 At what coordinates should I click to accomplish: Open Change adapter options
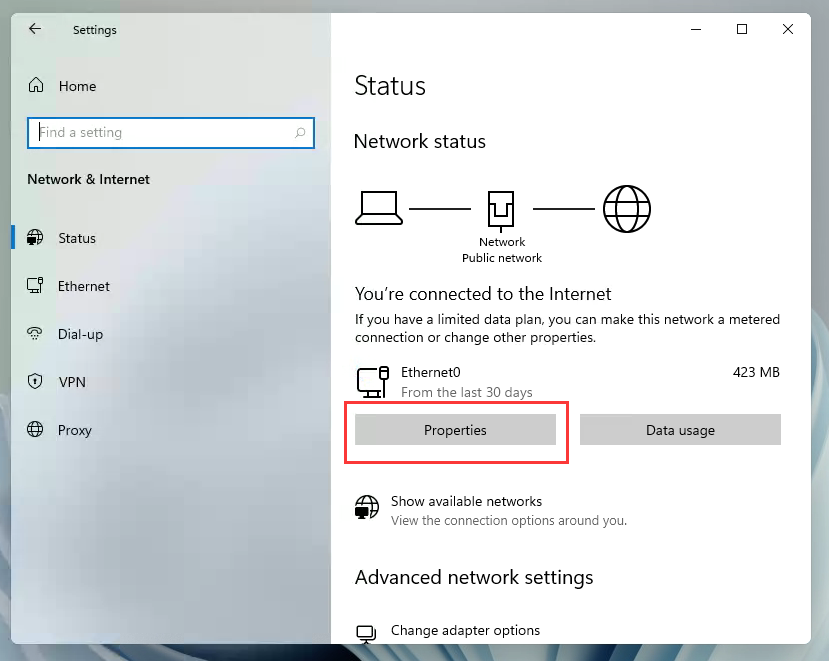tap(467, 630)
